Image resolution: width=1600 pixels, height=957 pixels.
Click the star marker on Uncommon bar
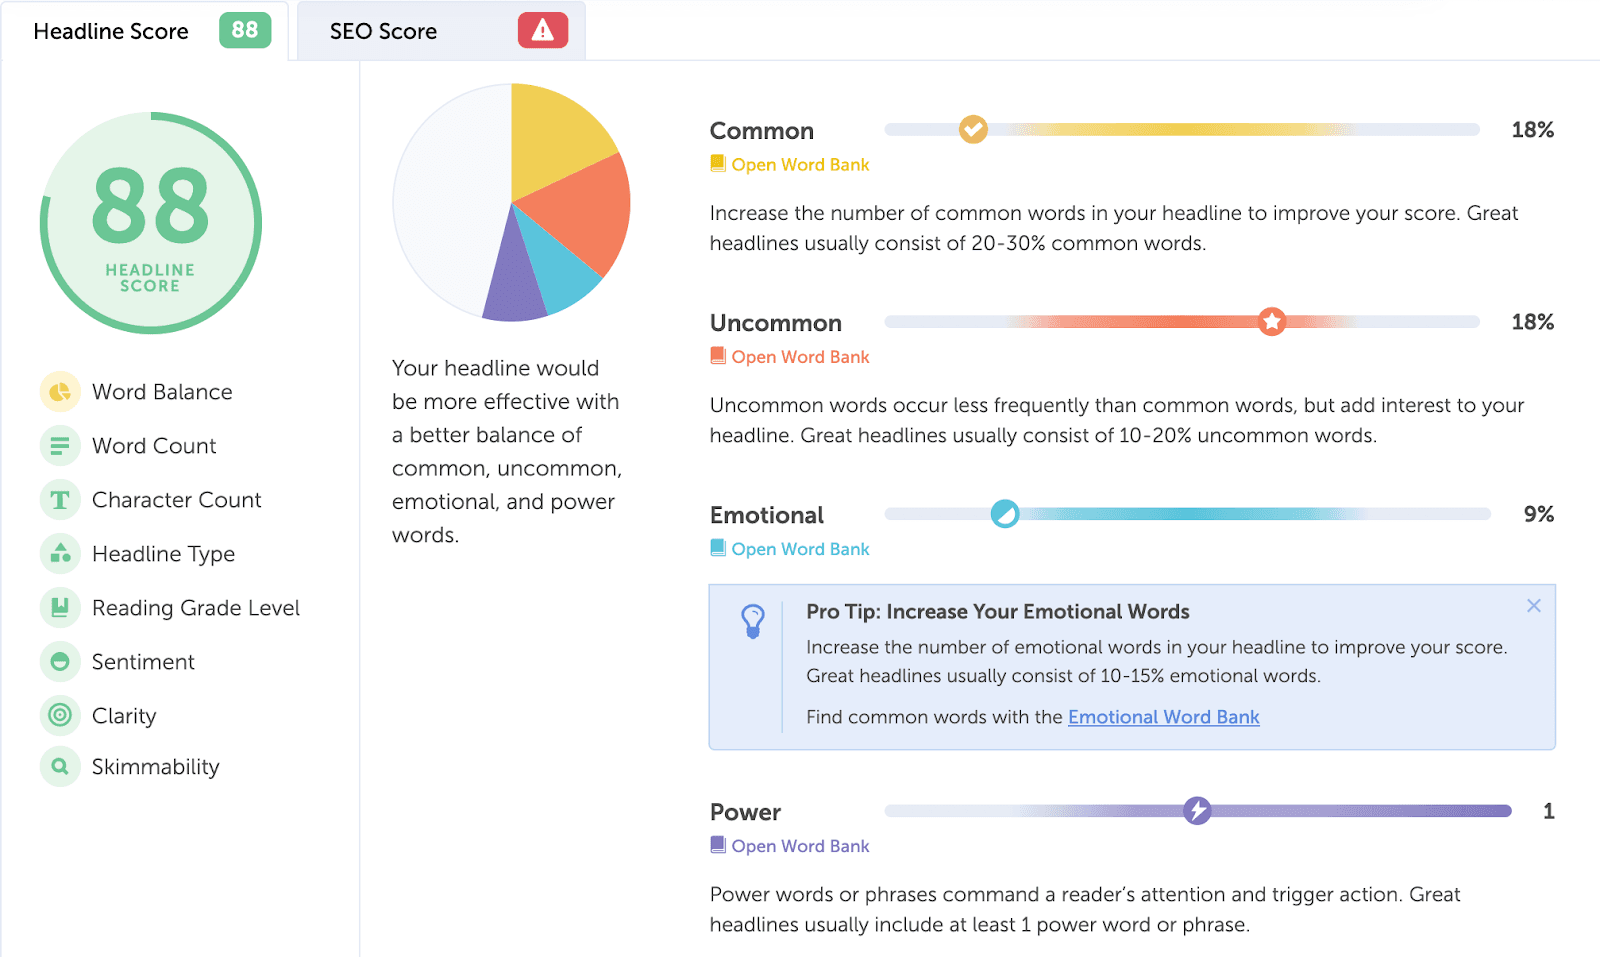1271,321
